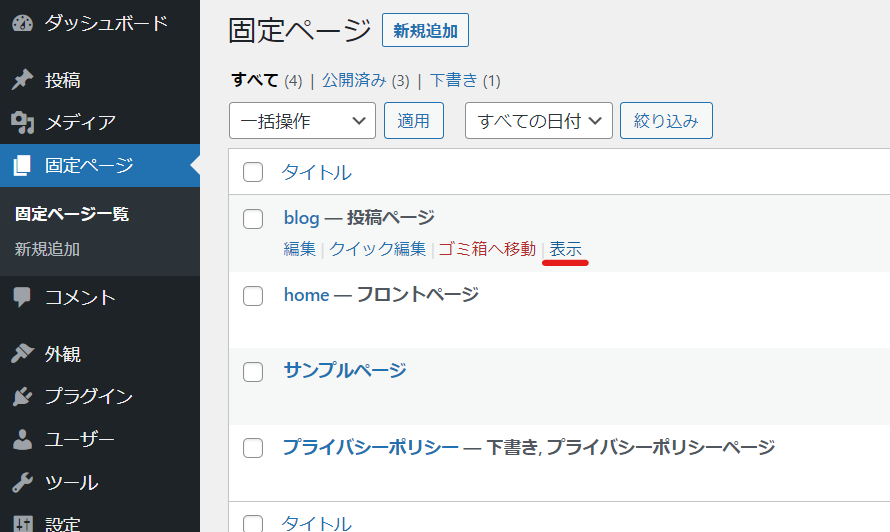This screenshot has height=532, width=890.
Task: Open the すべての日付 date filter dropdown
Action: point(539,120)
